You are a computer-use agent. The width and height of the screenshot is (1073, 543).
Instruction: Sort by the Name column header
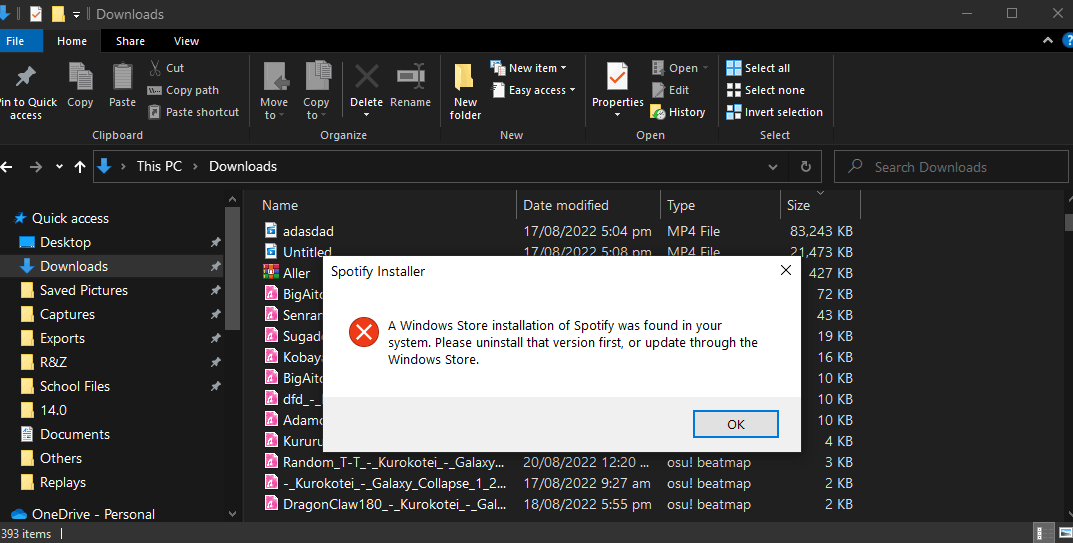388,205
